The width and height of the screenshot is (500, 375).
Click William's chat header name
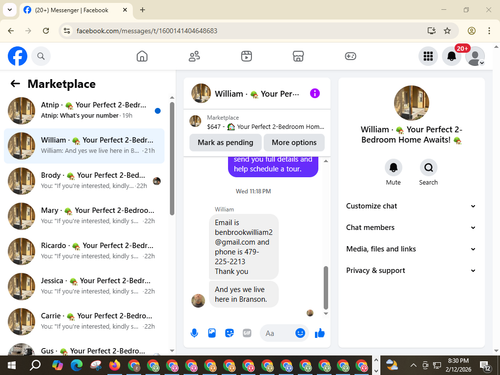257,94
